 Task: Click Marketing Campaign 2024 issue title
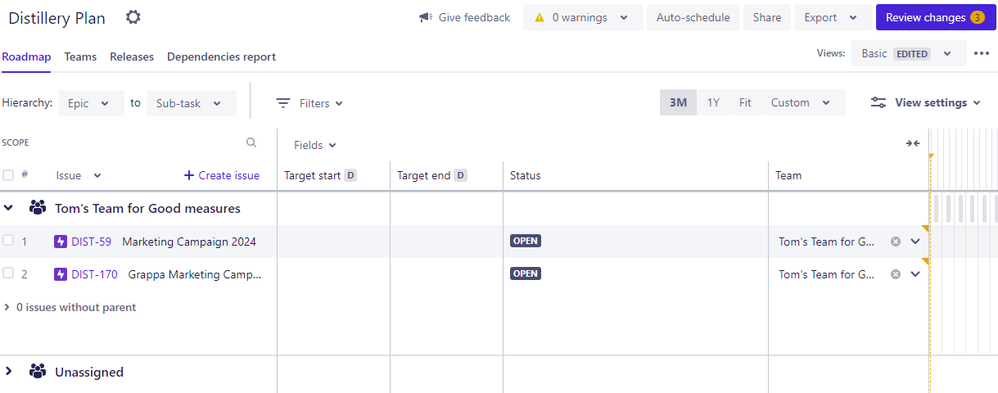(x=189, y=241)
